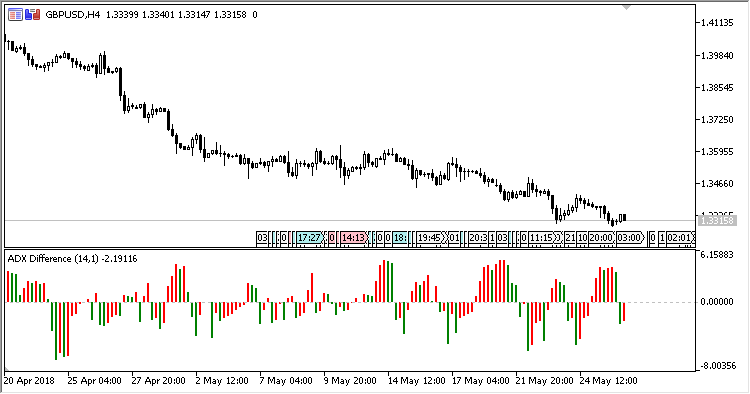Viewport: 750px width, 394px height.
Task: Select the 17:27 blue event label
Action: coord(309,238)
